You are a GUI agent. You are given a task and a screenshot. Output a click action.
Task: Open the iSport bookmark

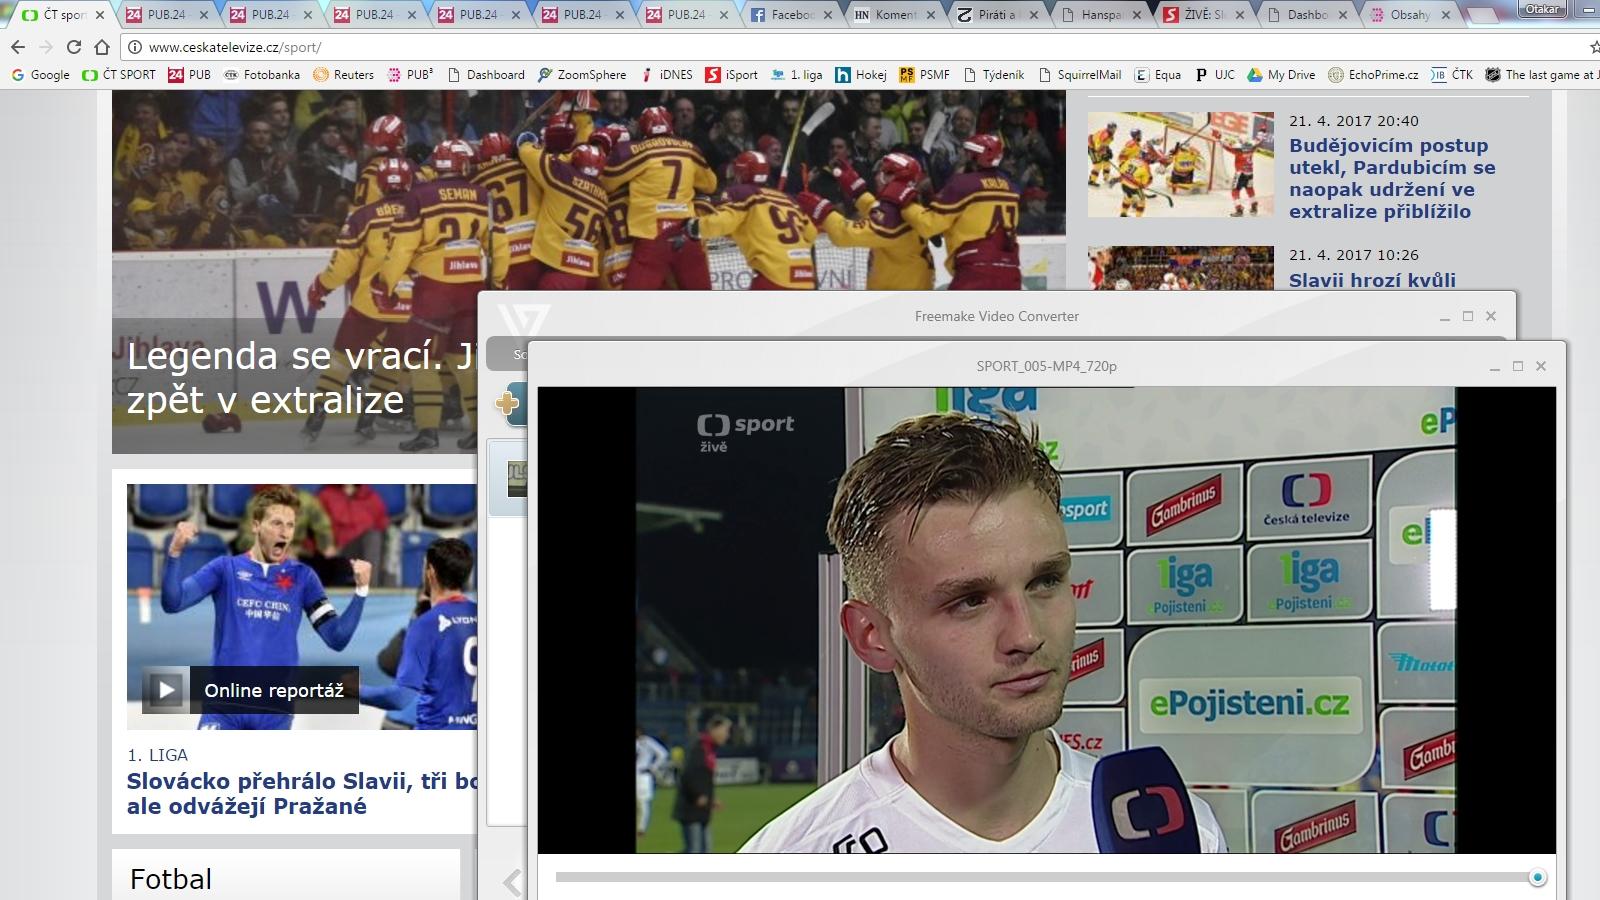[x=731, y=75]
